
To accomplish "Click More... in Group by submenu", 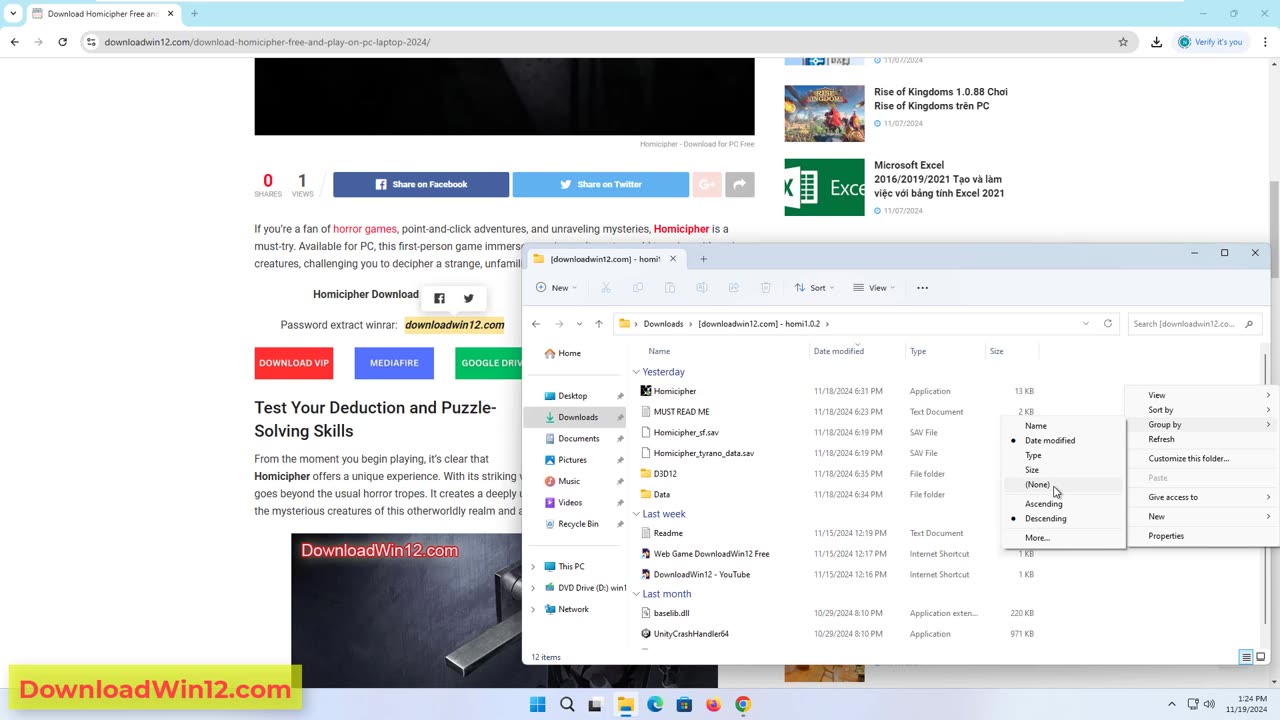I will [1064, 538].
